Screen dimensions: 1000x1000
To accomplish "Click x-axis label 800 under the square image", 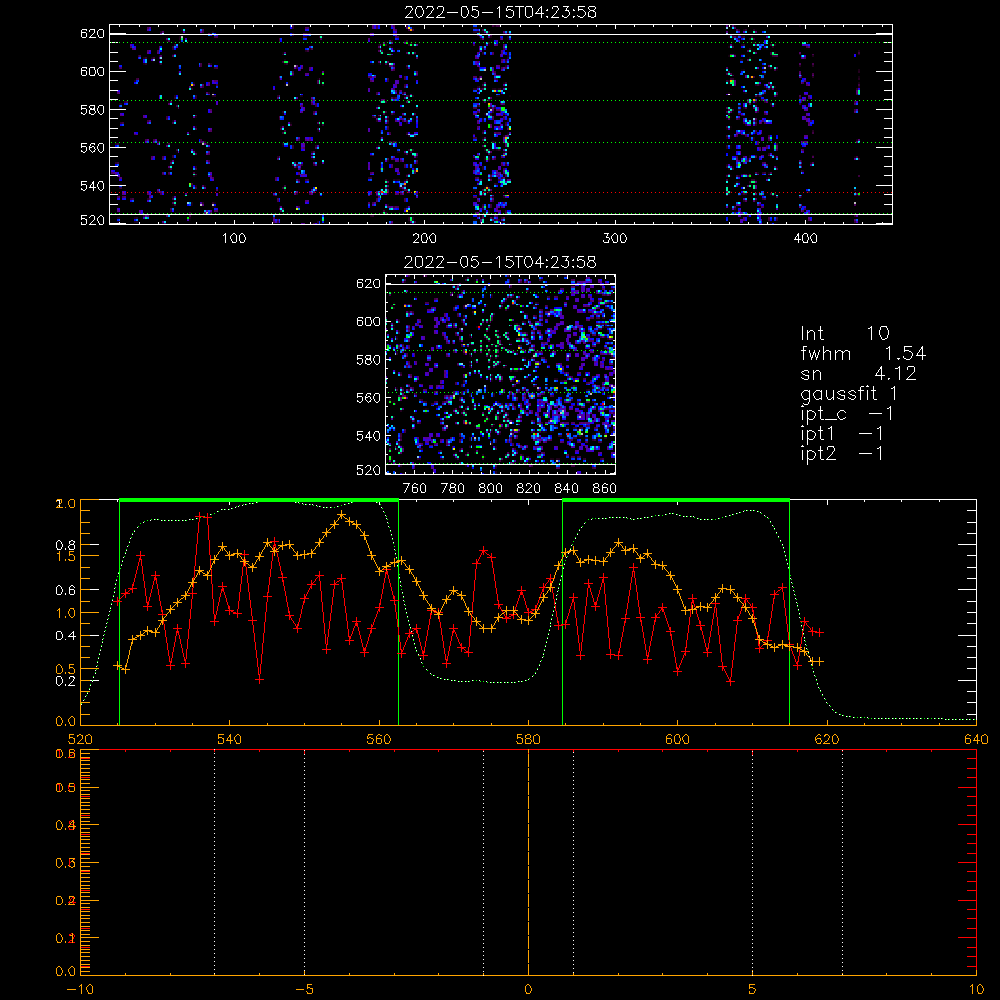I will pyautogui.click(x=490, y=489).
